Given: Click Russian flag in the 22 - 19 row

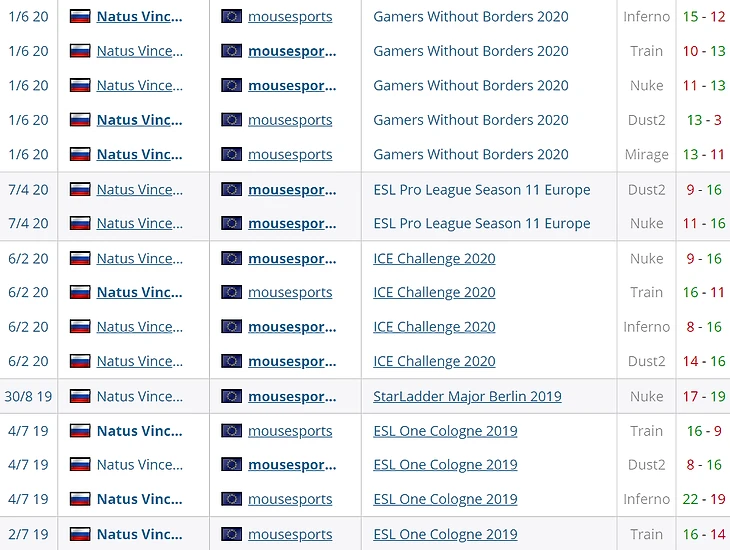Looking at the screenshot, I should pos(80,499).
